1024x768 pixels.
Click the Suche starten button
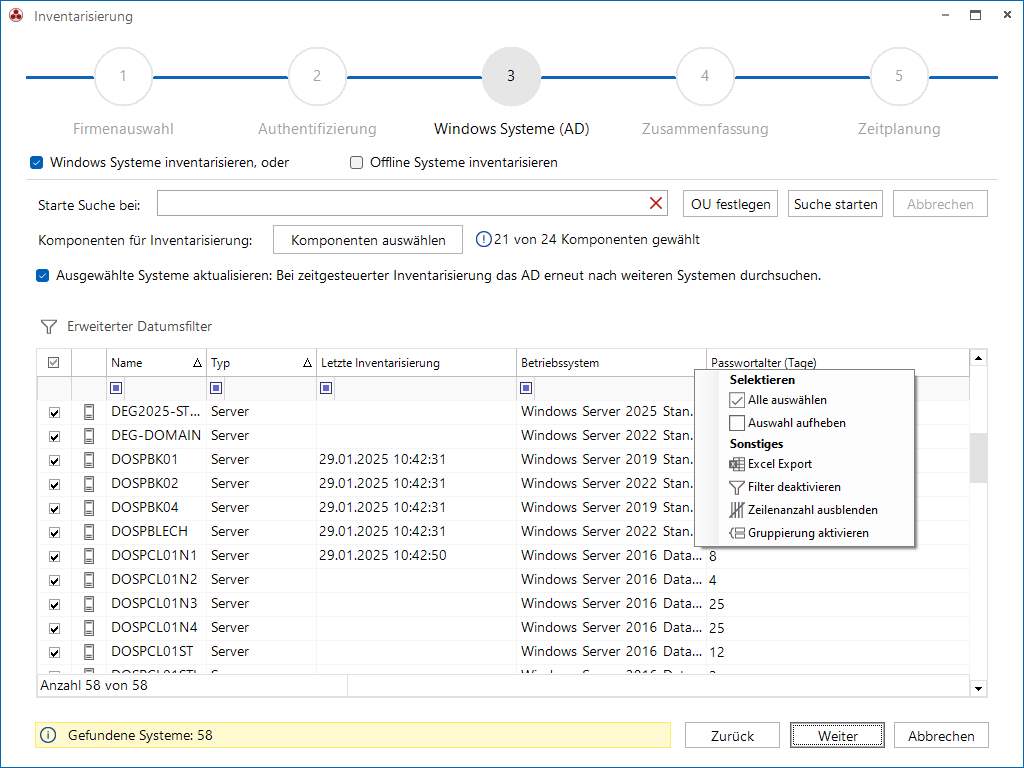(x=835, y=204)
